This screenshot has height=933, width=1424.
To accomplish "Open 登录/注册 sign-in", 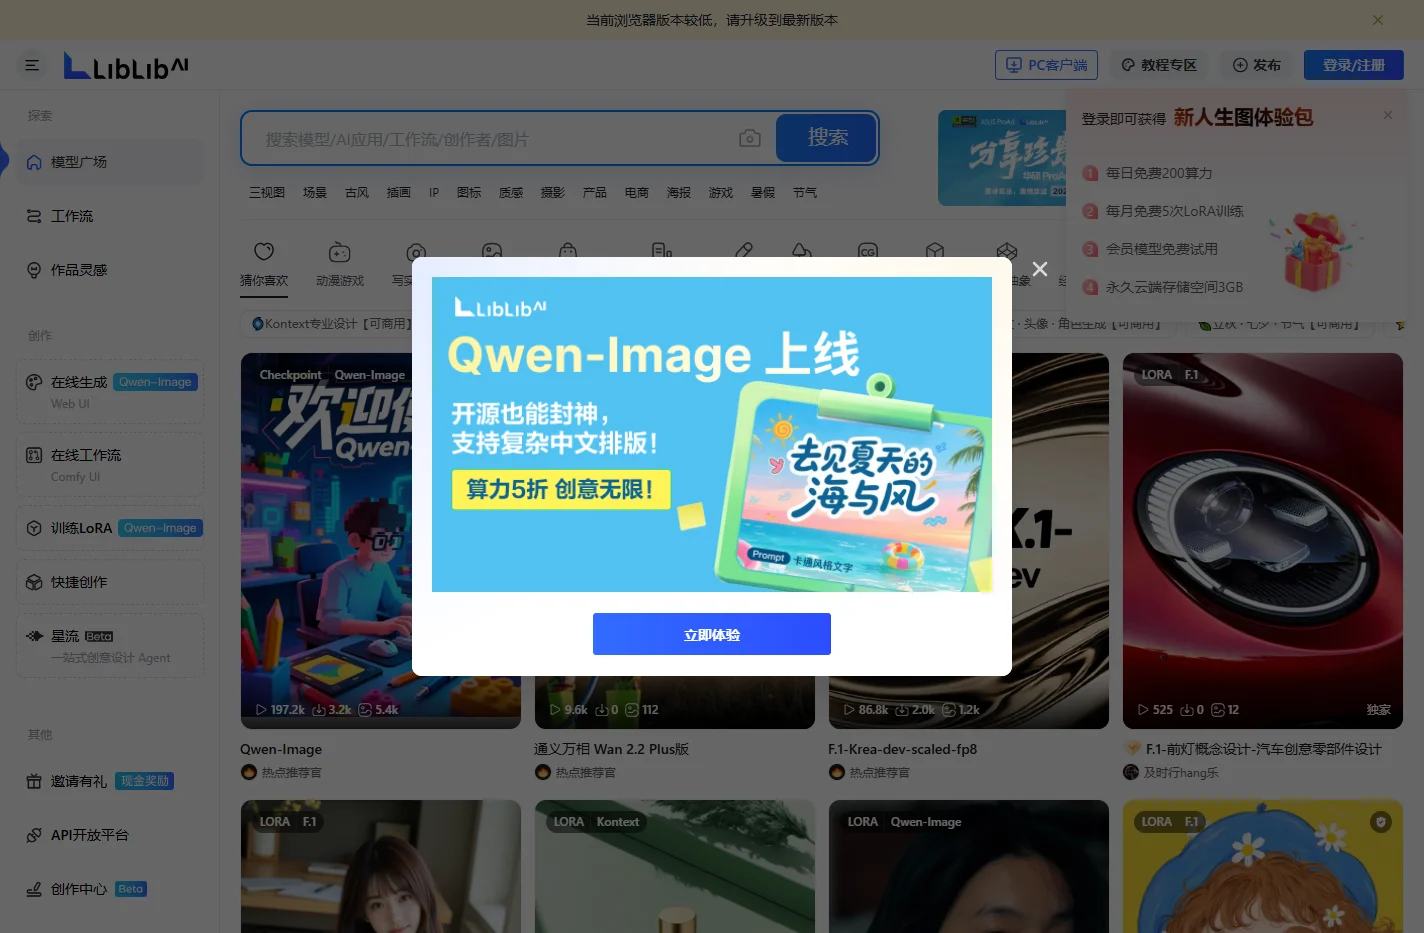I will tap(1354, 65).
